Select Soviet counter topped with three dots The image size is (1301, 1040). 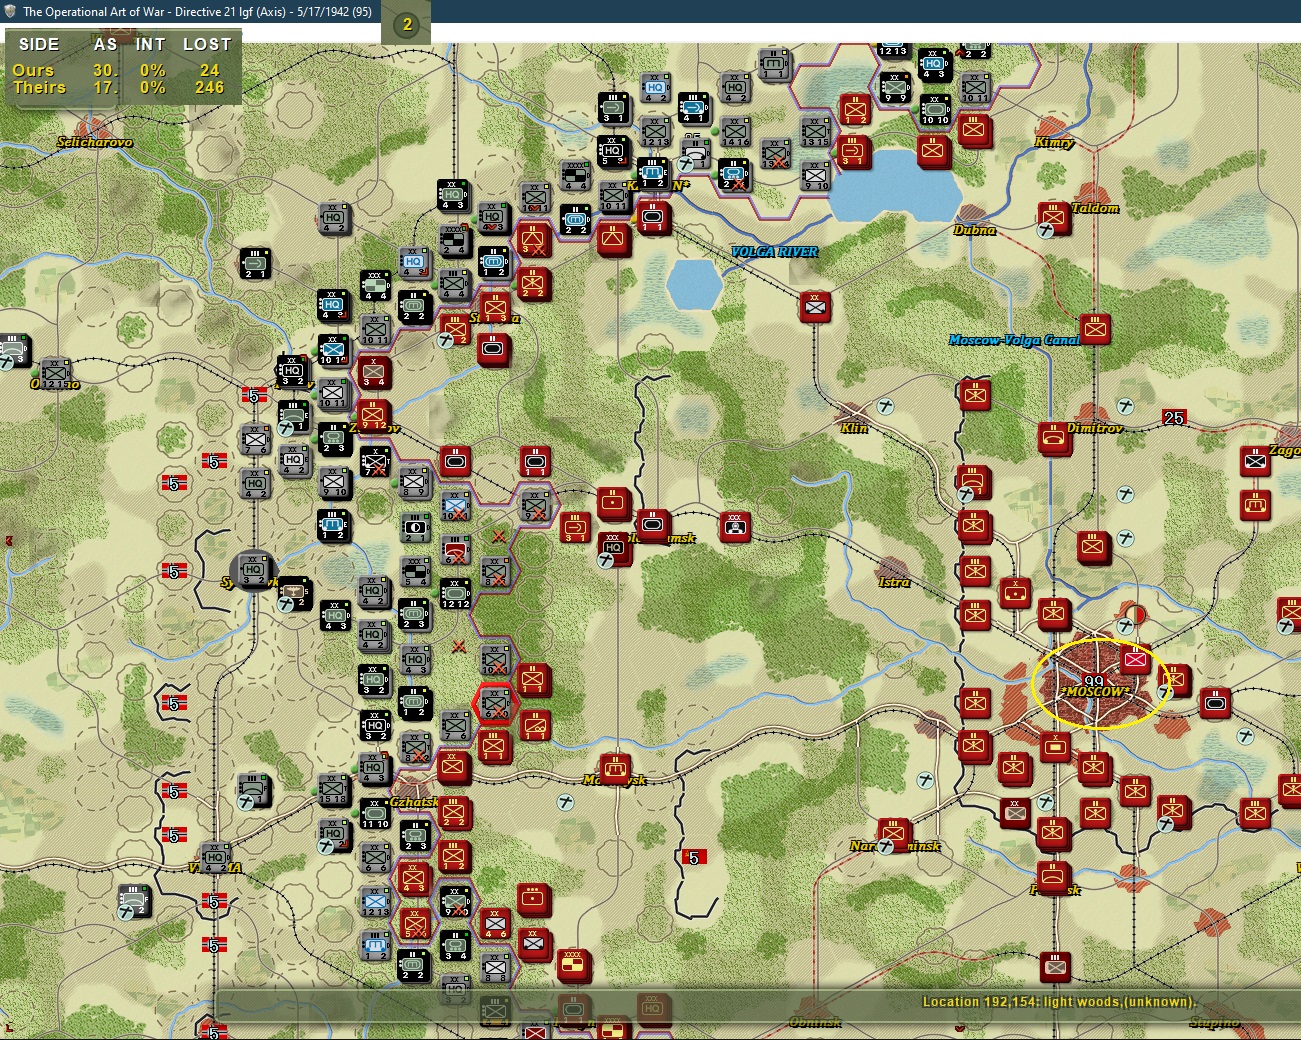(534, 898)
